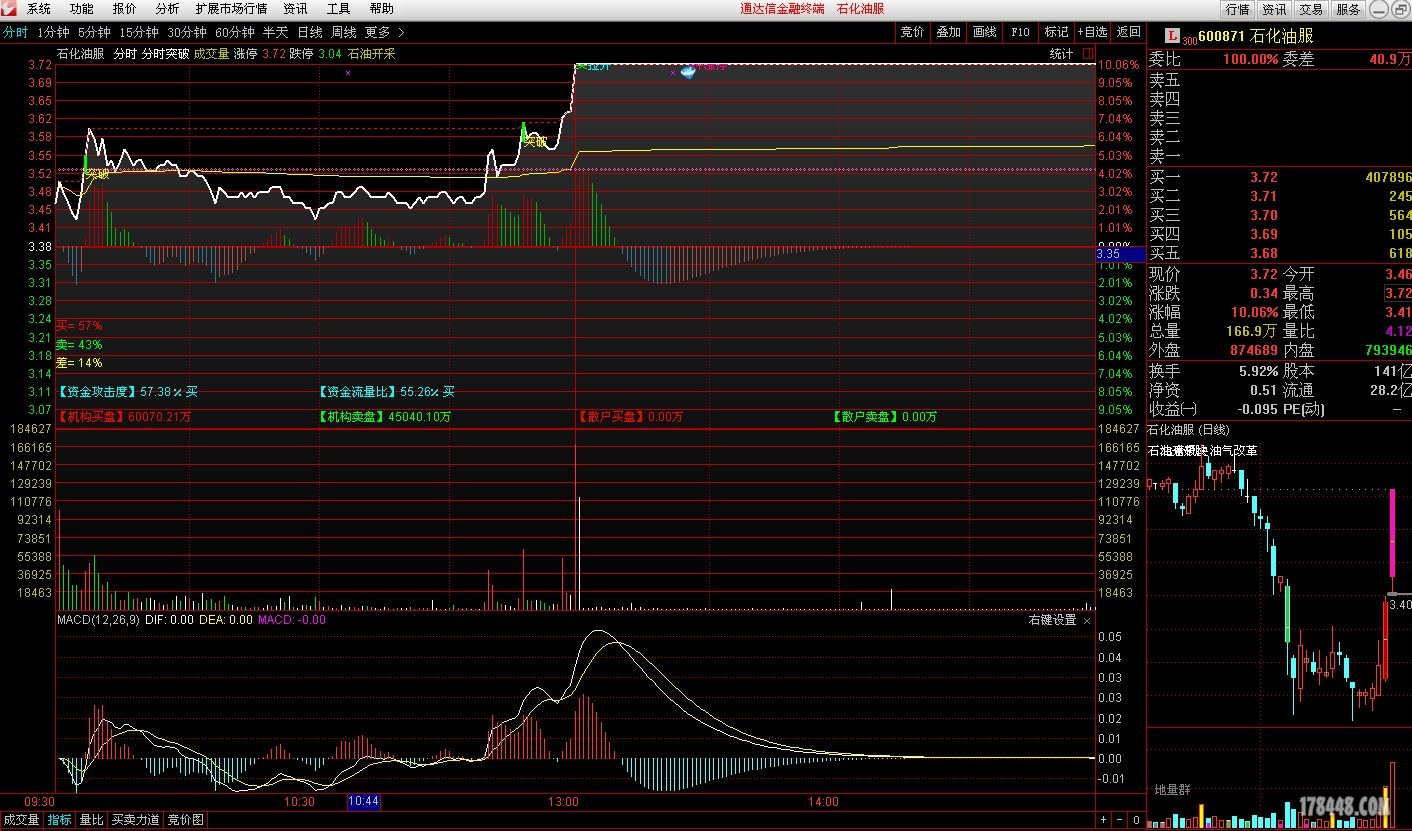
Task: Click the 买五 price 3.68 row
Action: pos(1280,253)
